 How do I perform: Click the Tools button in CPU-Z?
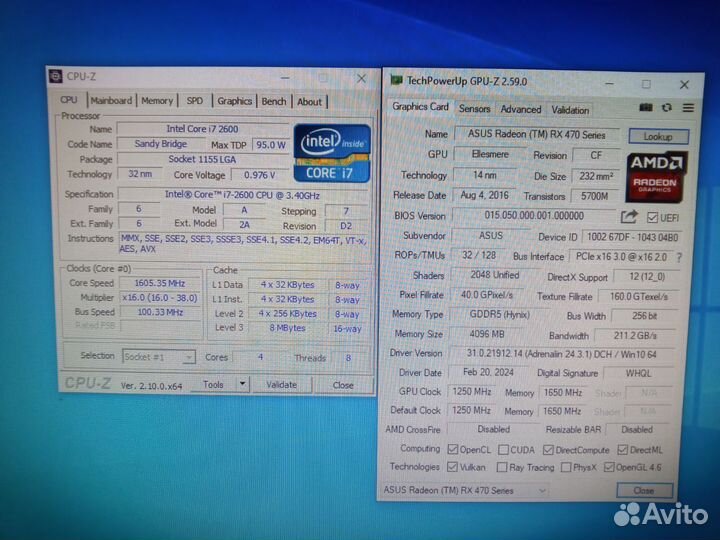point(214,384)
